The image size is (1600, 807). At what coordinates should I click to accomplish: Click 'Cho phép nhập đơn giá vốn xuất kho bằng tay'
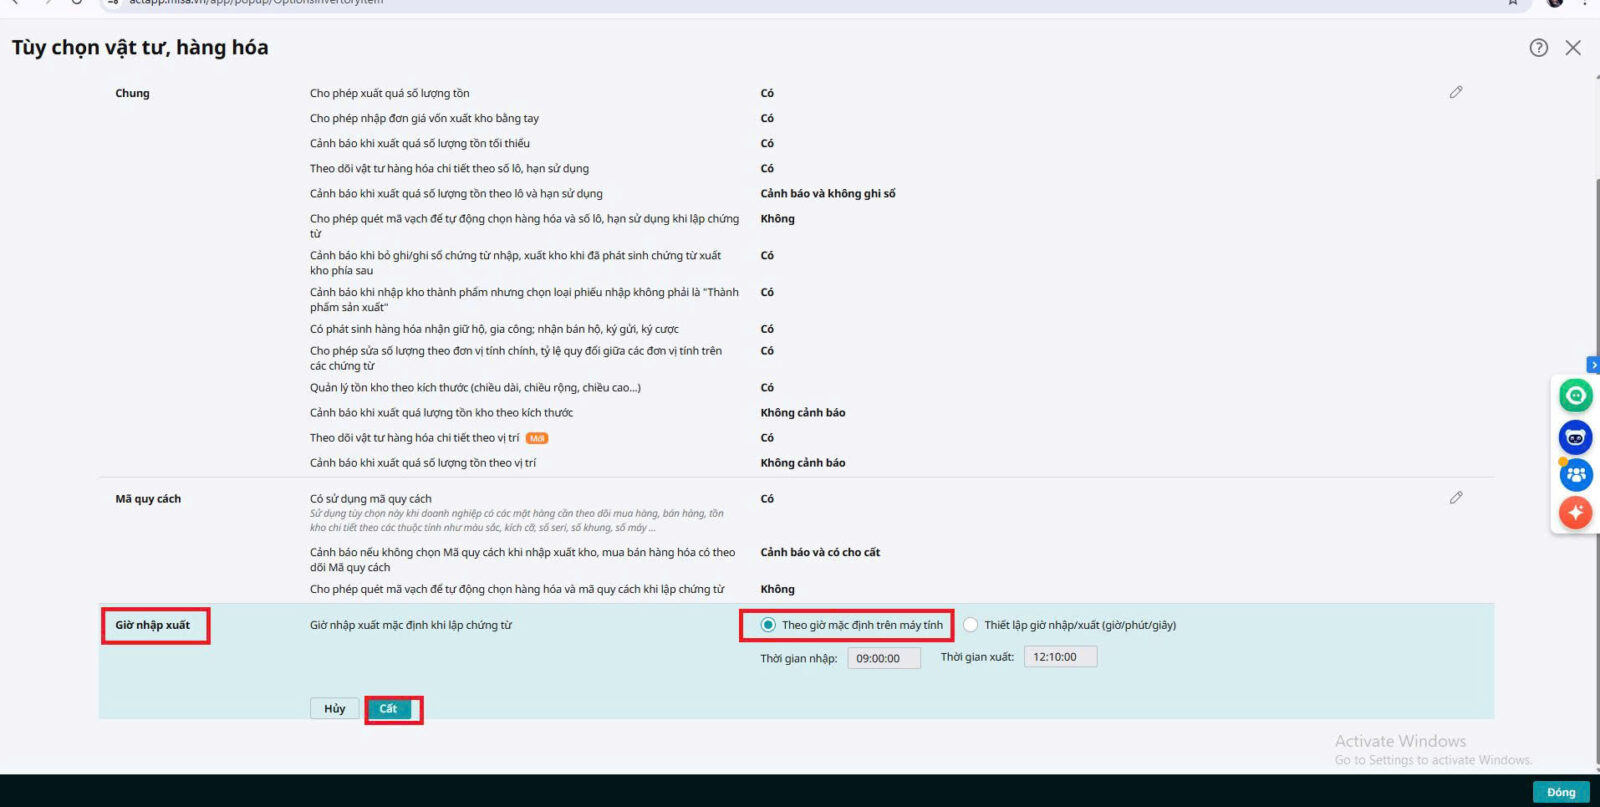click(424, 118)
